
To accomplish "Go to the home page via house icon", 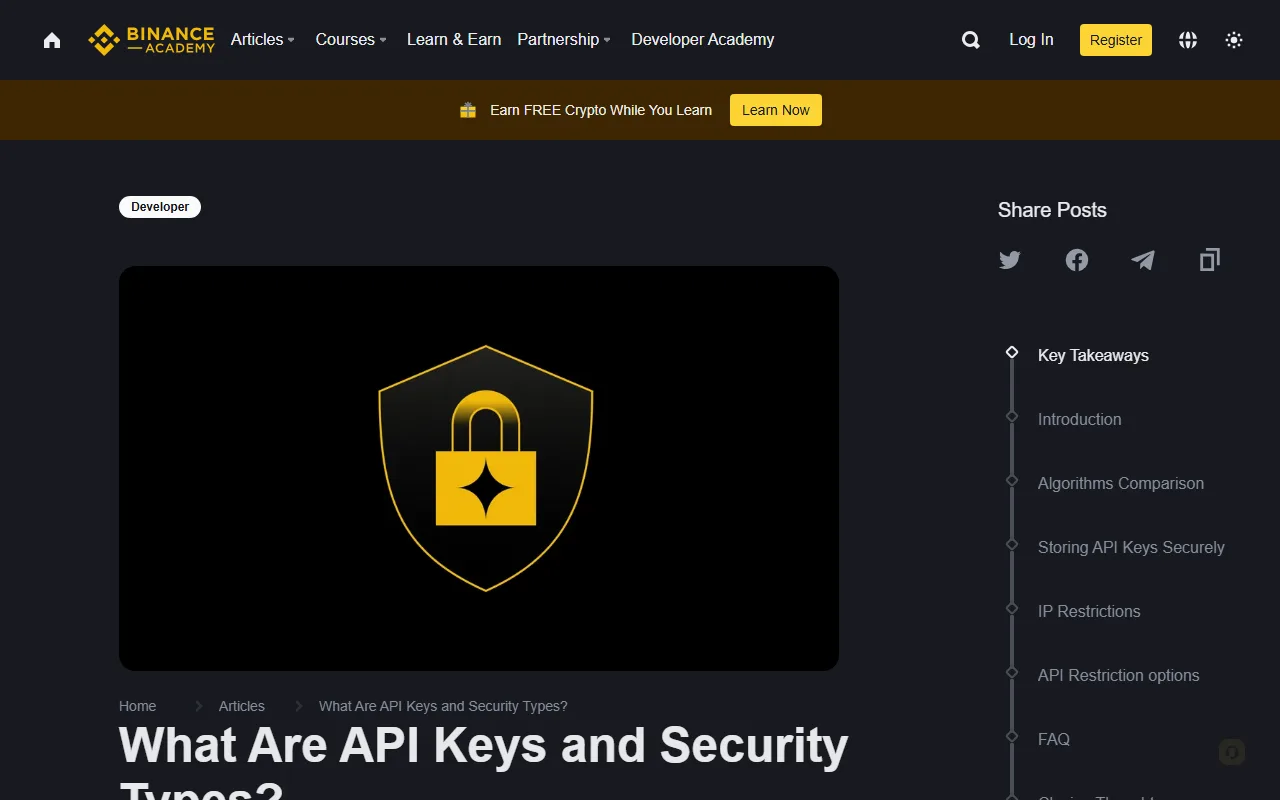I will (x=52, y=40).
